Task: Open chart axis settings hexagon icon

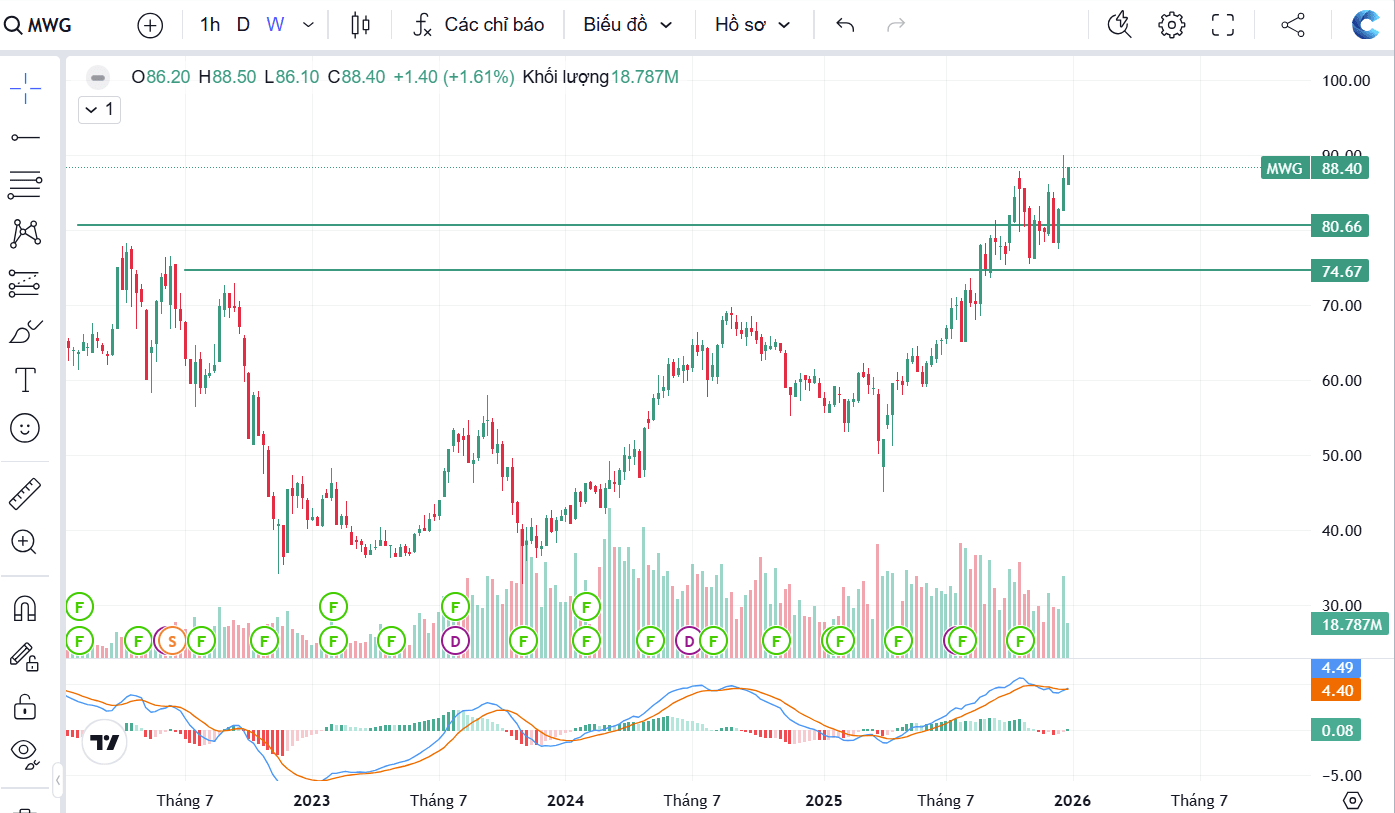Action: pyautogui.click(x=1352, y=801)
